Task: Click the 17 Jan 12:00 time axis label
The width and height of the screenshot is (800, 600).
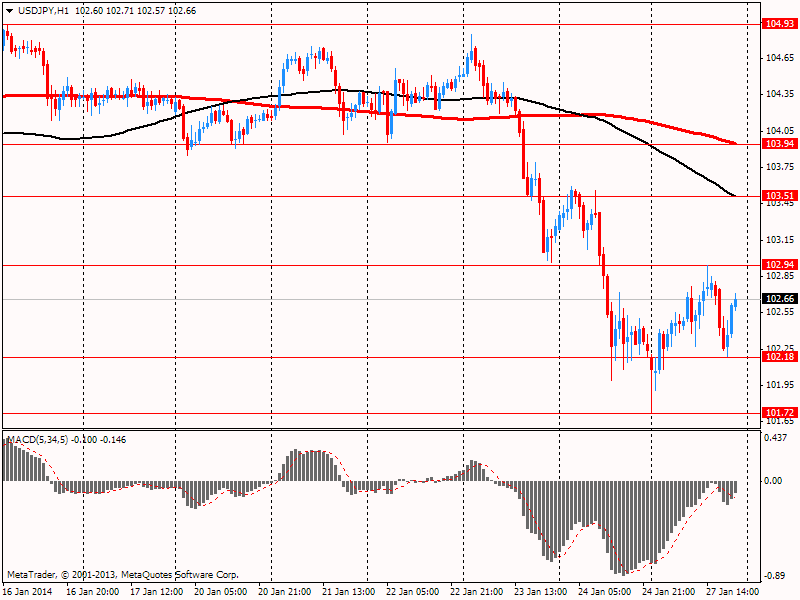Action: coord(157,592)
